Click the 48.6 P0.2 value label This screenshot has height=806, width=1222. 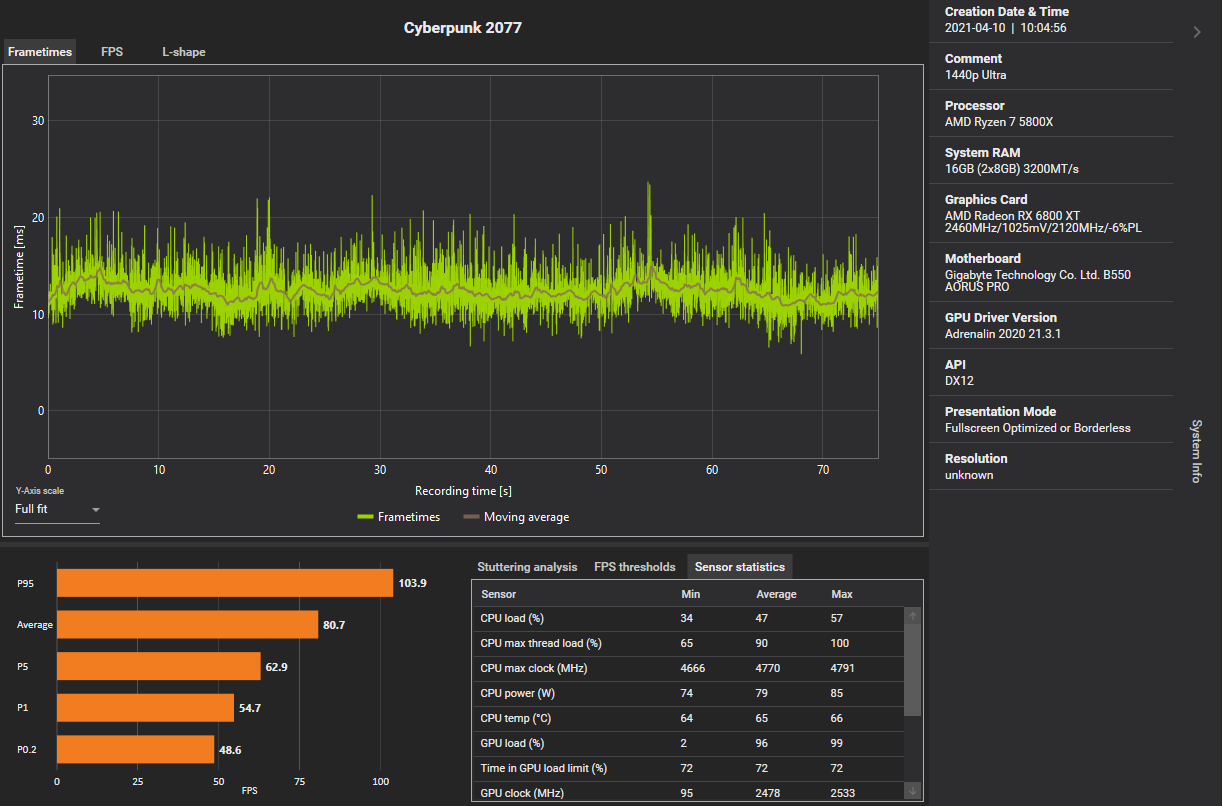tap(230, 750)
